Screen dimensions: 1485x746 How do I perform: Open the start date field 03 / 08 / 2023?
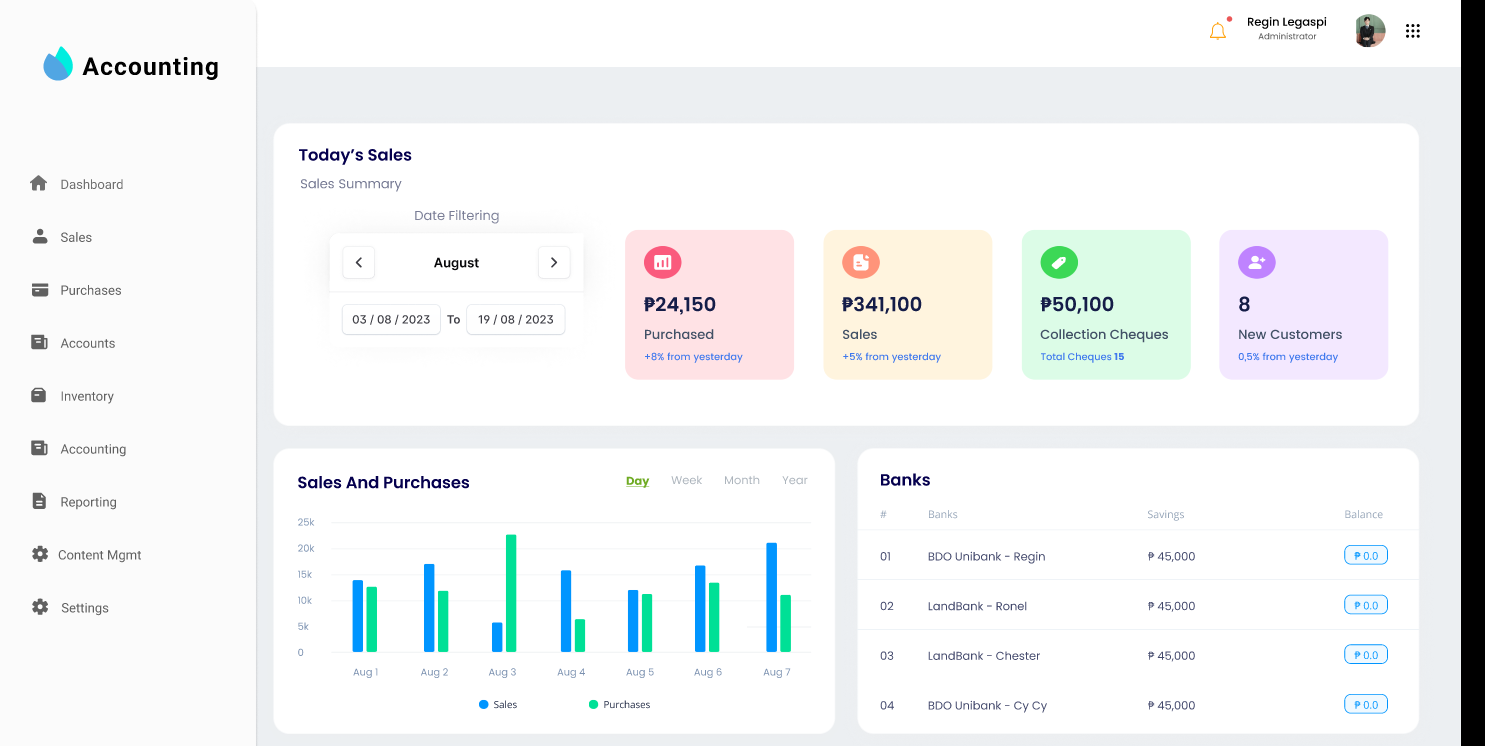pos(391,320)
